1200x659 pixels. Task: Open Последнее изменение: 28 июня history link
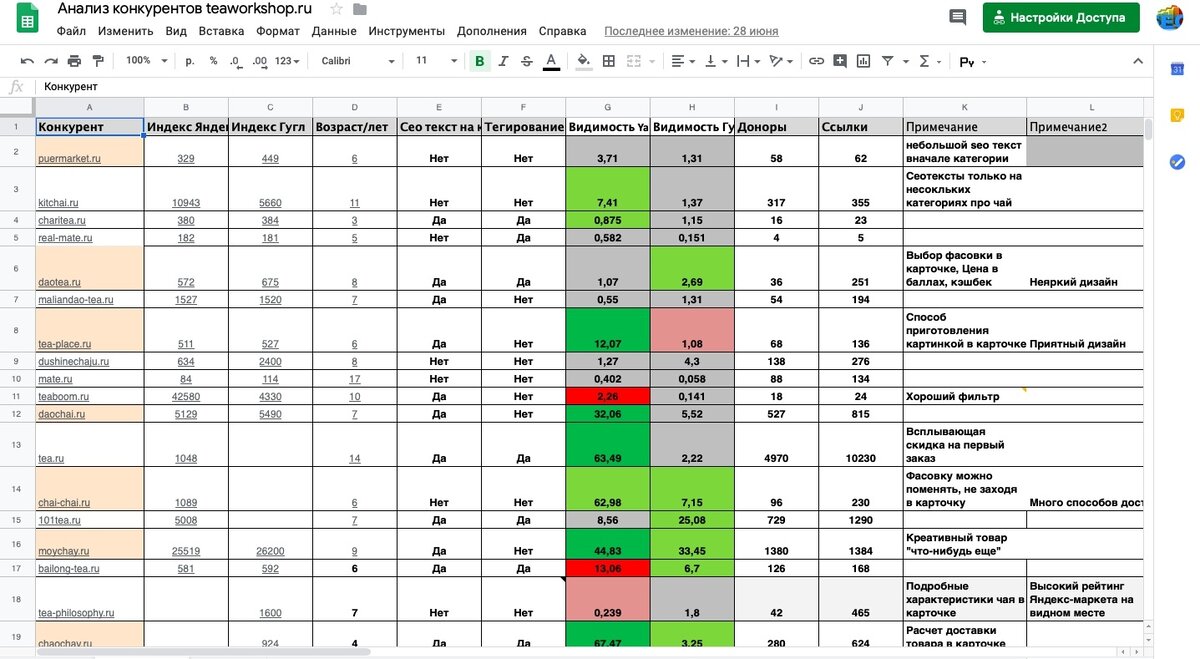691,31
